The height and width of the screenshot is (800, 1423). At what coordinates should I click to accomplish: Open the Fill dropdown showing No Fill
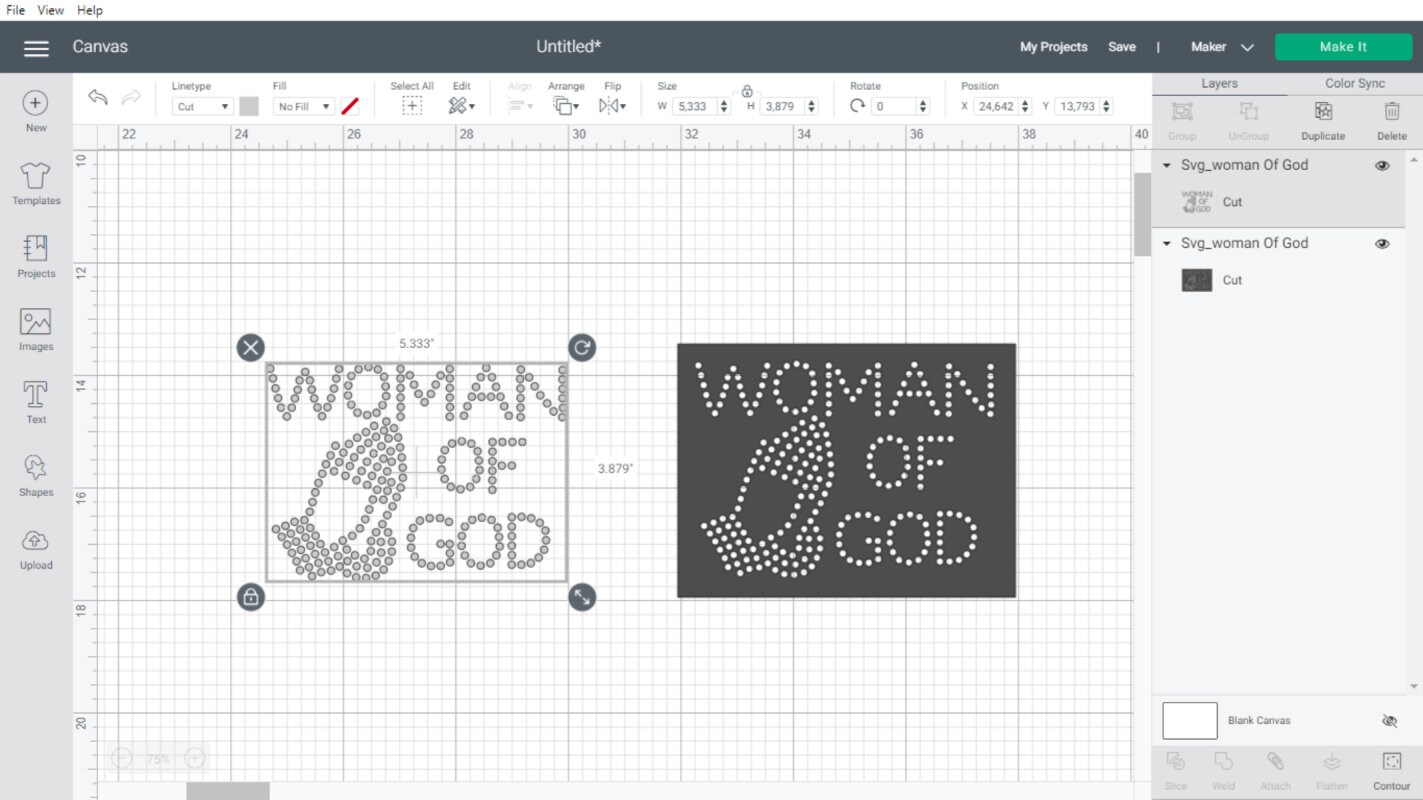coord(303,106)
